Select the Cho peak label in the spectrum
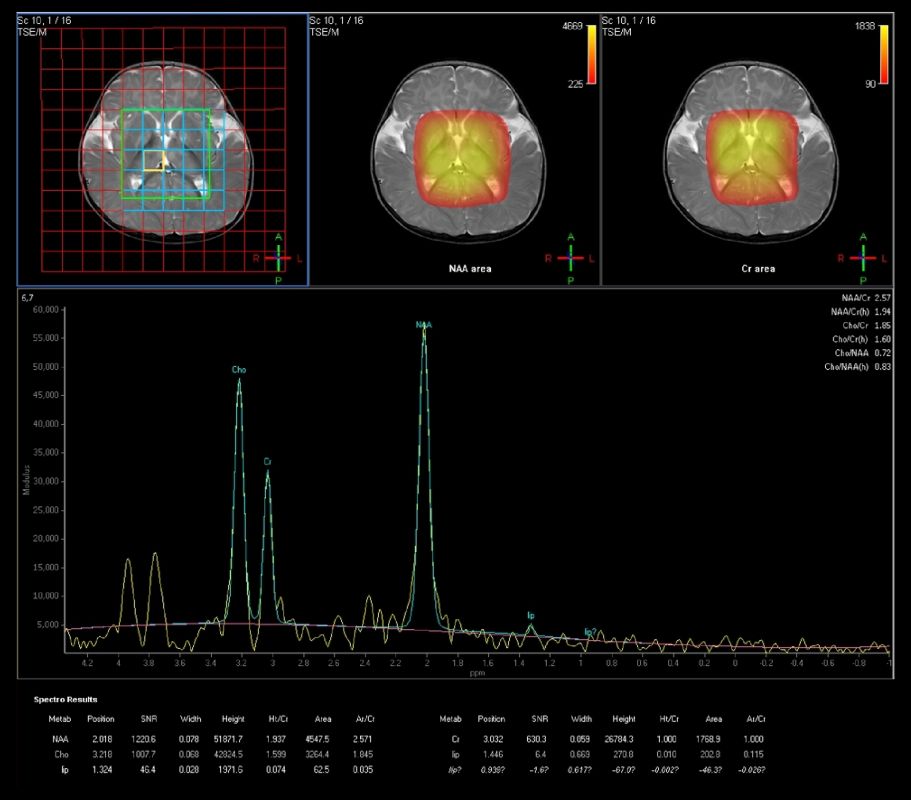Screen dimensions: 911x800 coord(239,369)
